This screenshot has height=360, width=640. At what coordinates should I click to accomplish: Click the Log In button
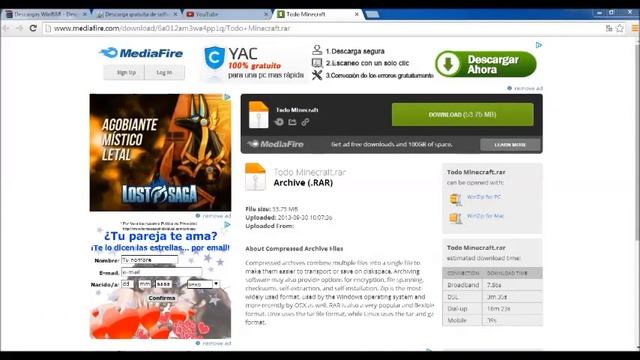pos(164,72)
